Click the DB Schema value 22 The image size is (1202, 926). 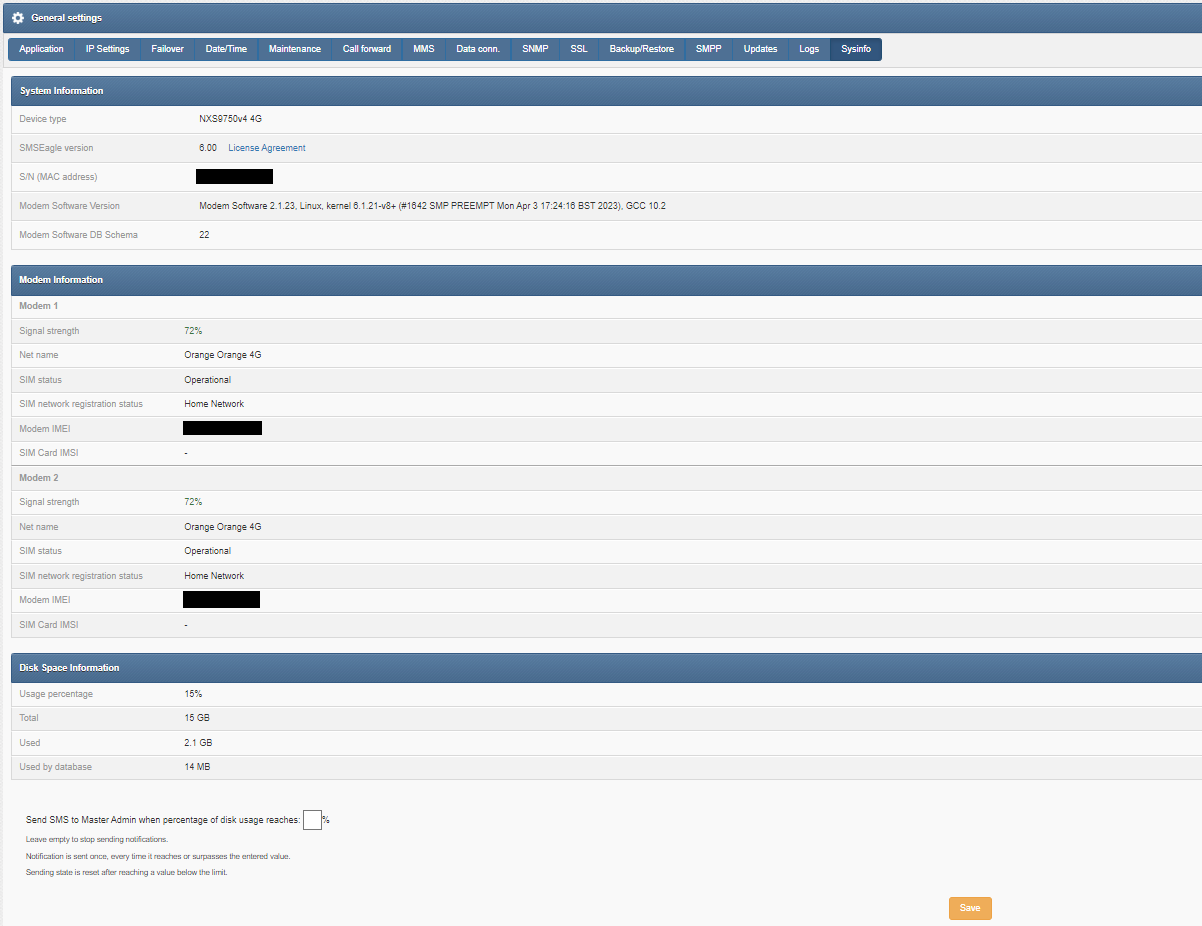[x=204, y=235]
